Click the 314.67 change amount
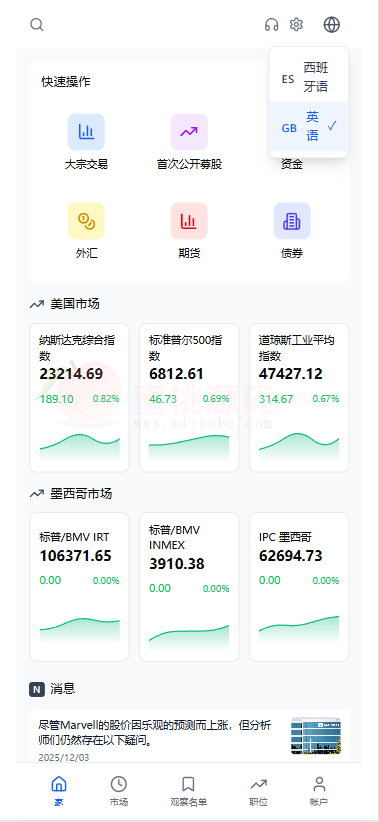This screenshot has width=379, height=822. pos(276,399)
